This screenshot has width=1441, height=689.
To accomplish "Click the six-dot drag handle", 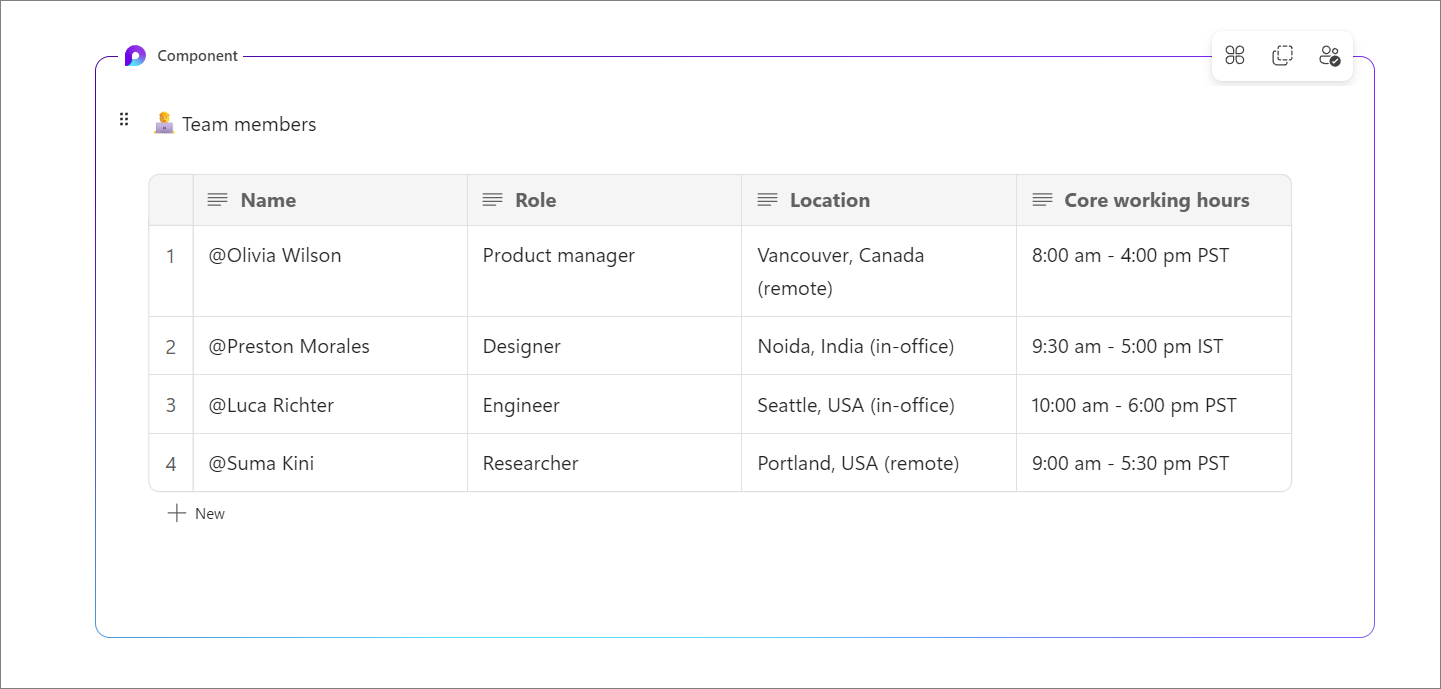I will click(124, 120).
